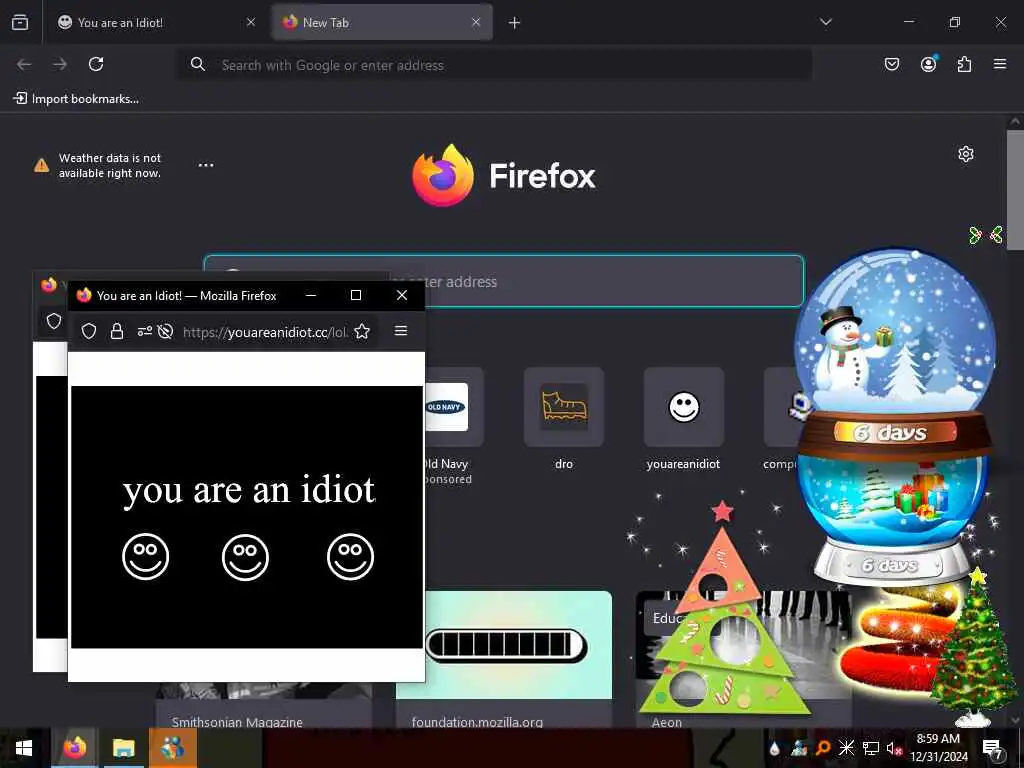Viewport: 1024px width, 768px height.
Task: Open File Explorer from taskbar
Action: coord(123,748)
